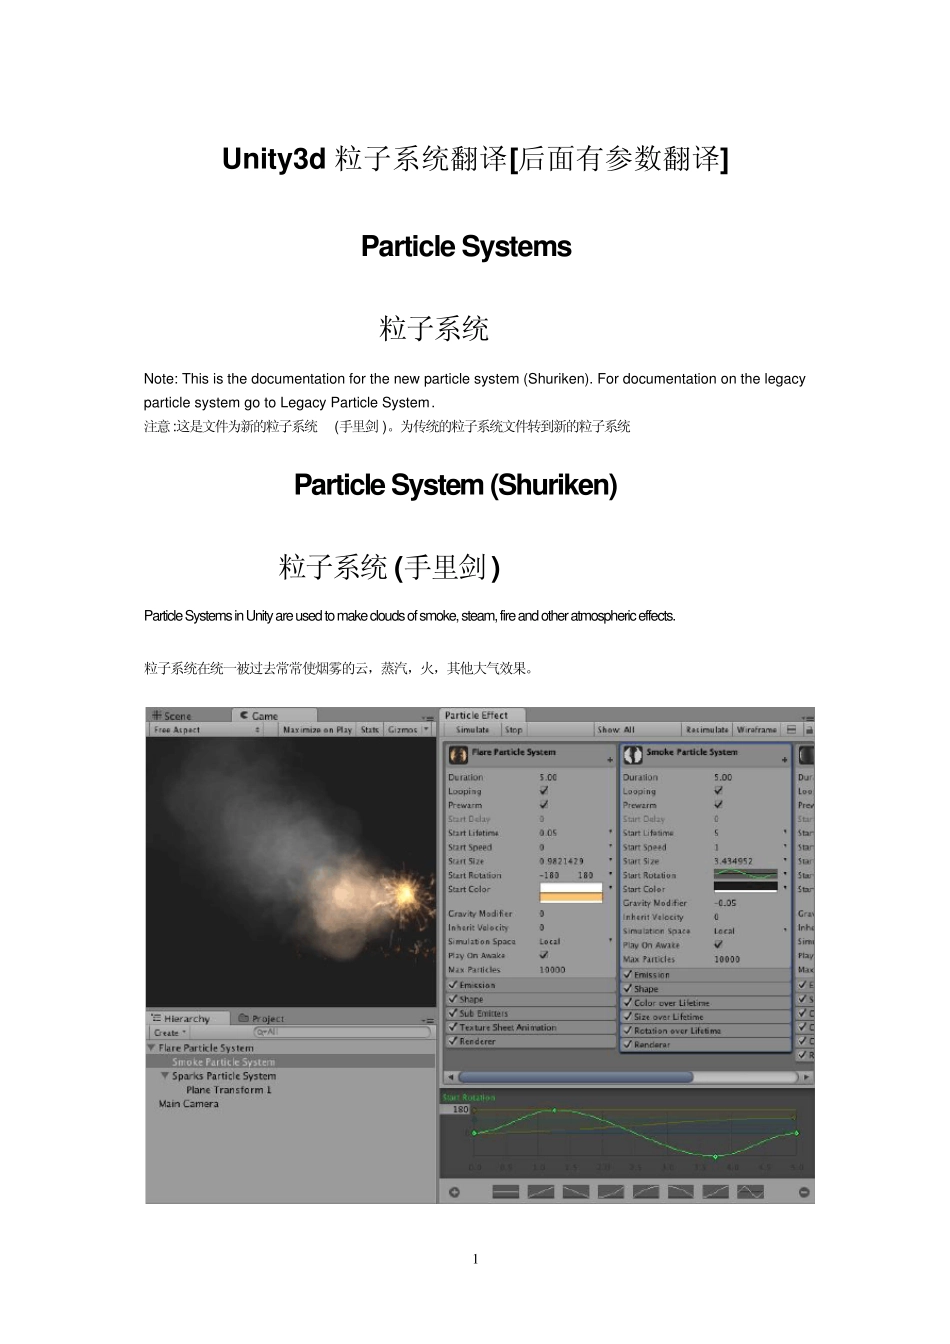Disable Sub Emitters module in Flare system
This screenshot has height=1344, width=950.
pyautogui.click(x=453, y=1013)
